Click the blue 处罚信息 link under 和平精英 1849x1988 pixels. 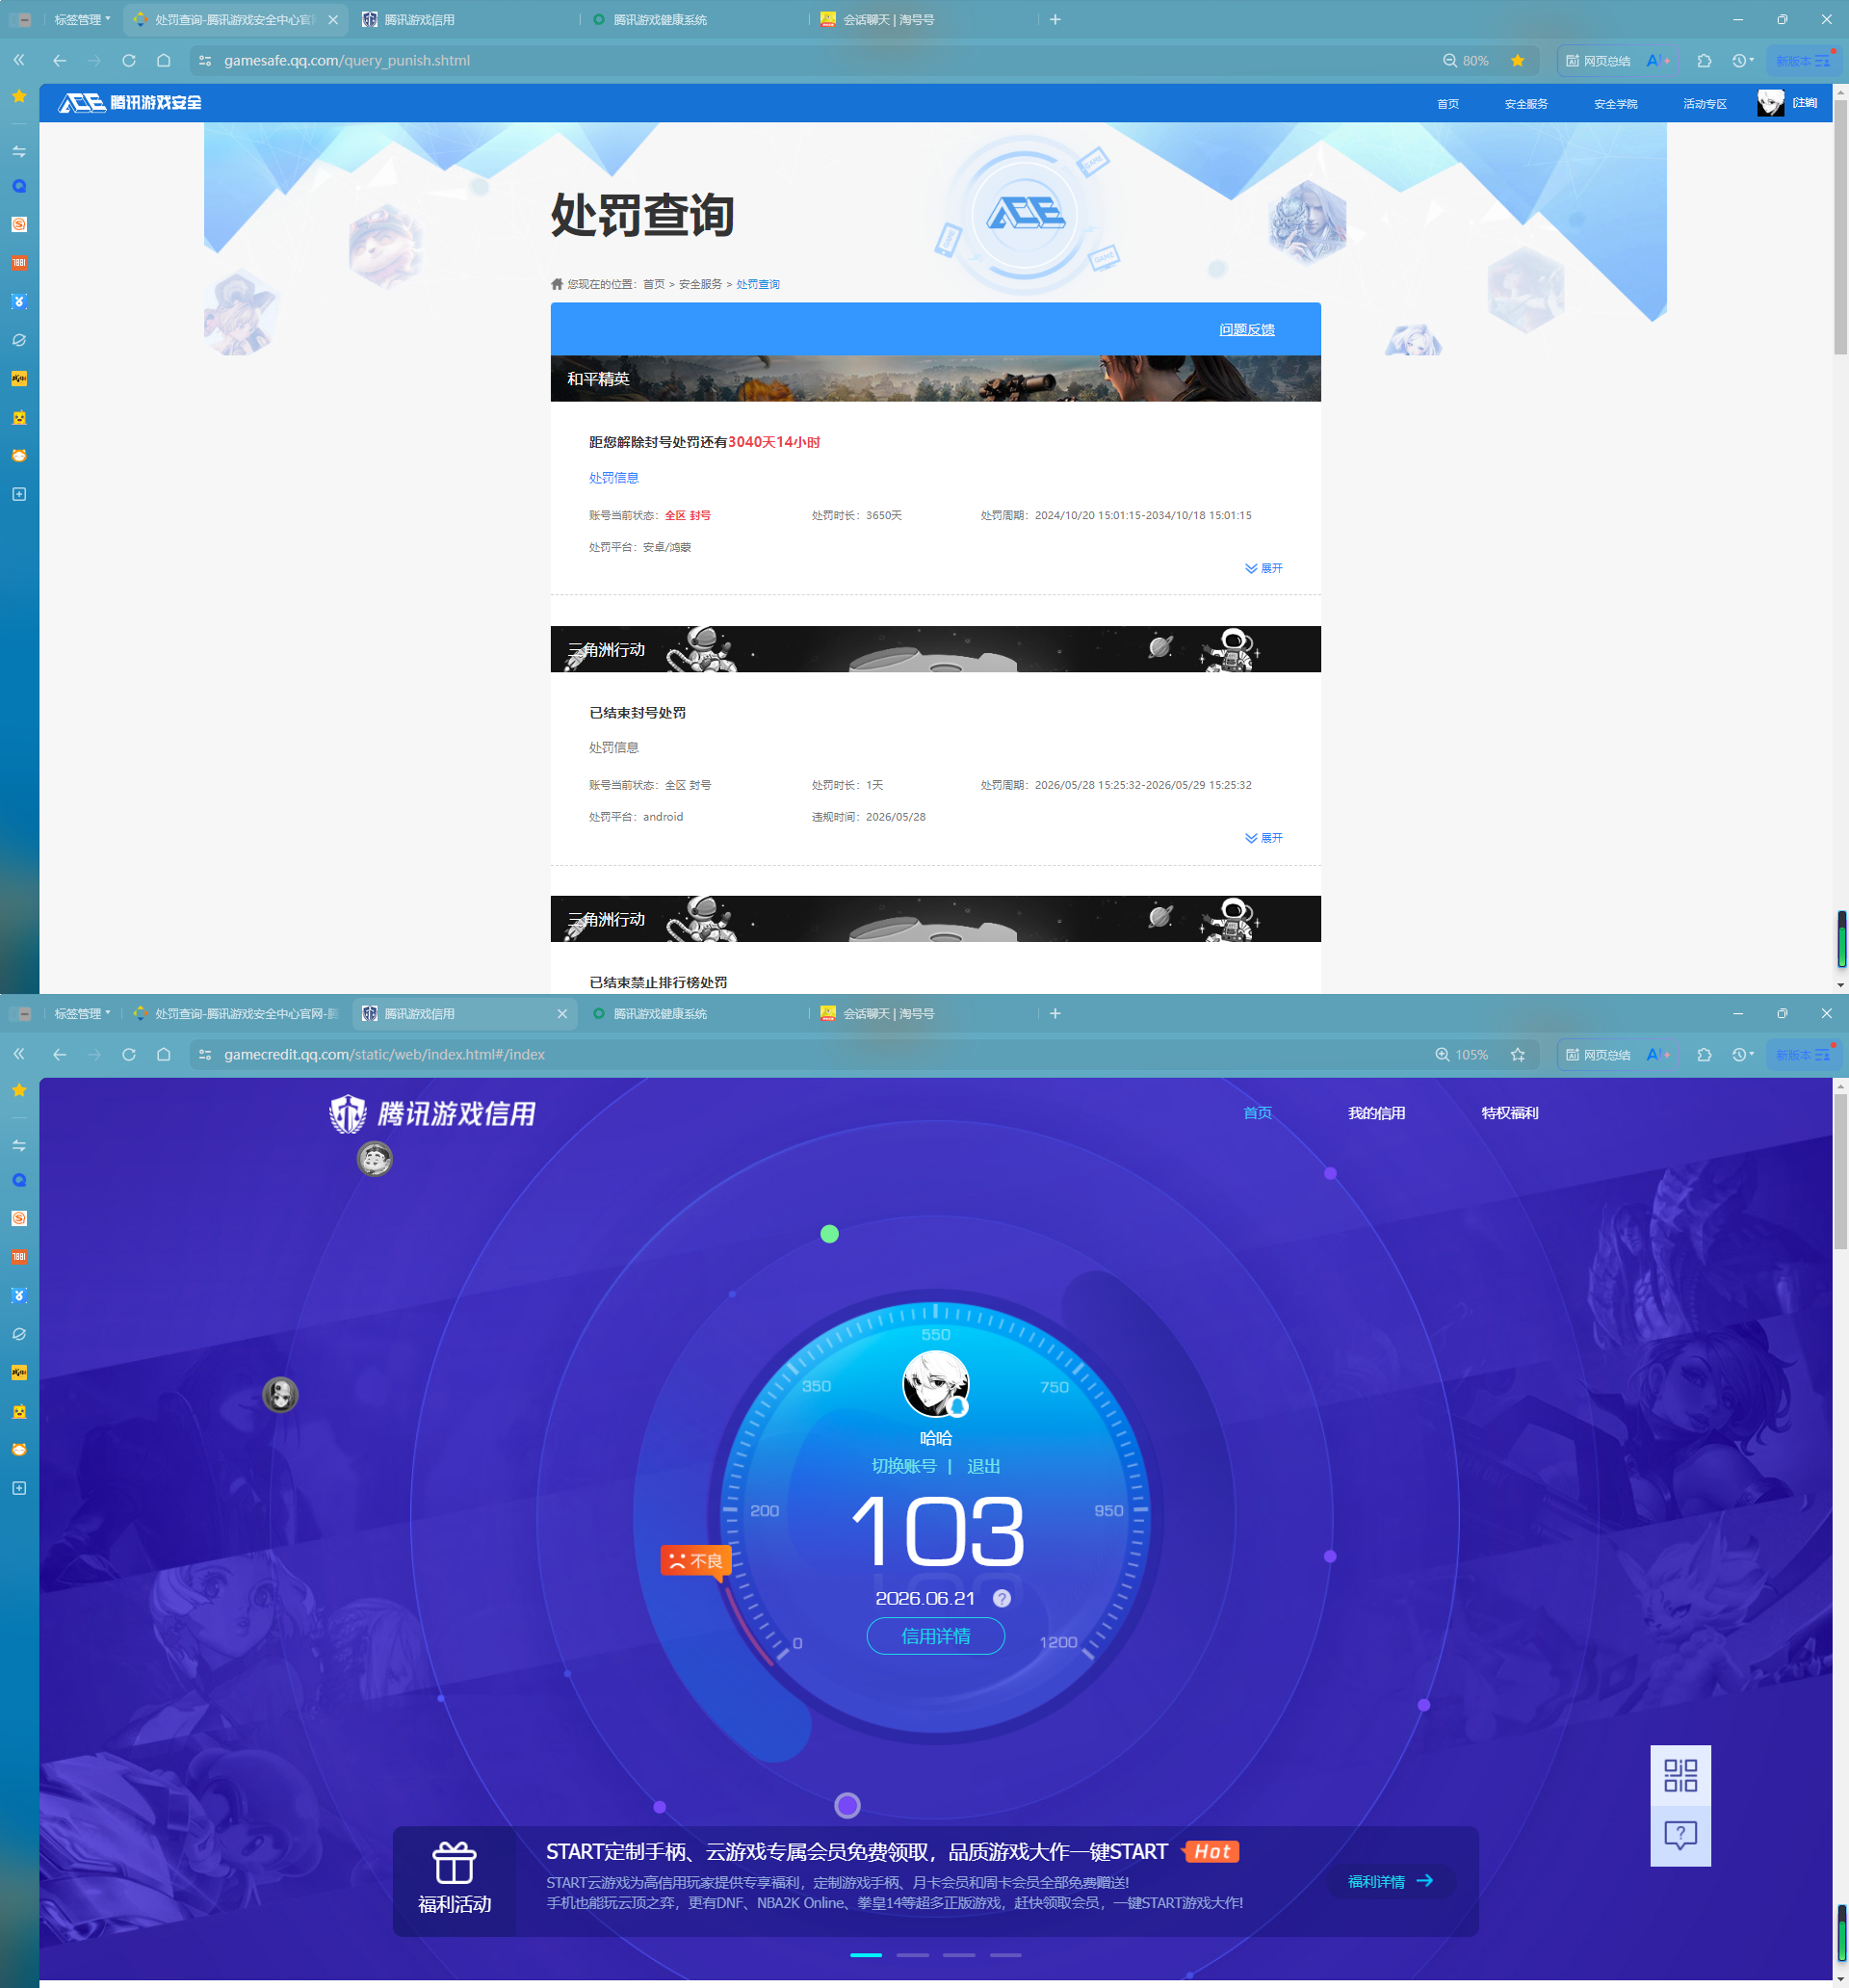pyautogui.click(x=613, y=478)
